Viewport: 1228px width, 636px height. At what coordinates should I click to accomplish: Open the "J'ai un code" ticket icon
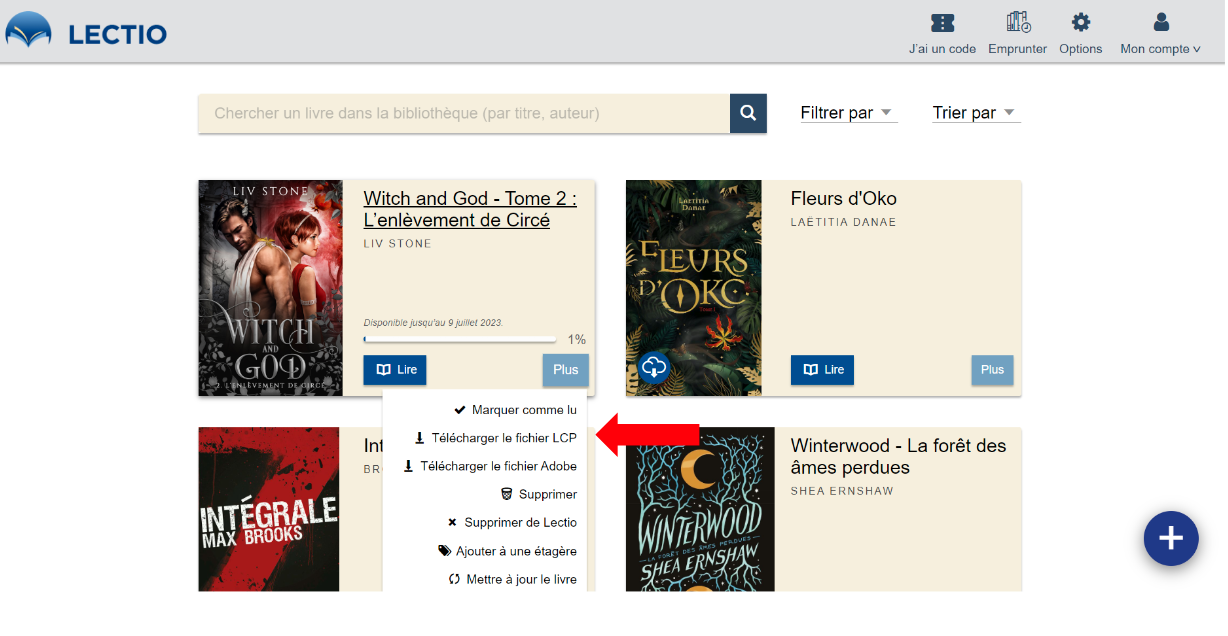[941, 23]
